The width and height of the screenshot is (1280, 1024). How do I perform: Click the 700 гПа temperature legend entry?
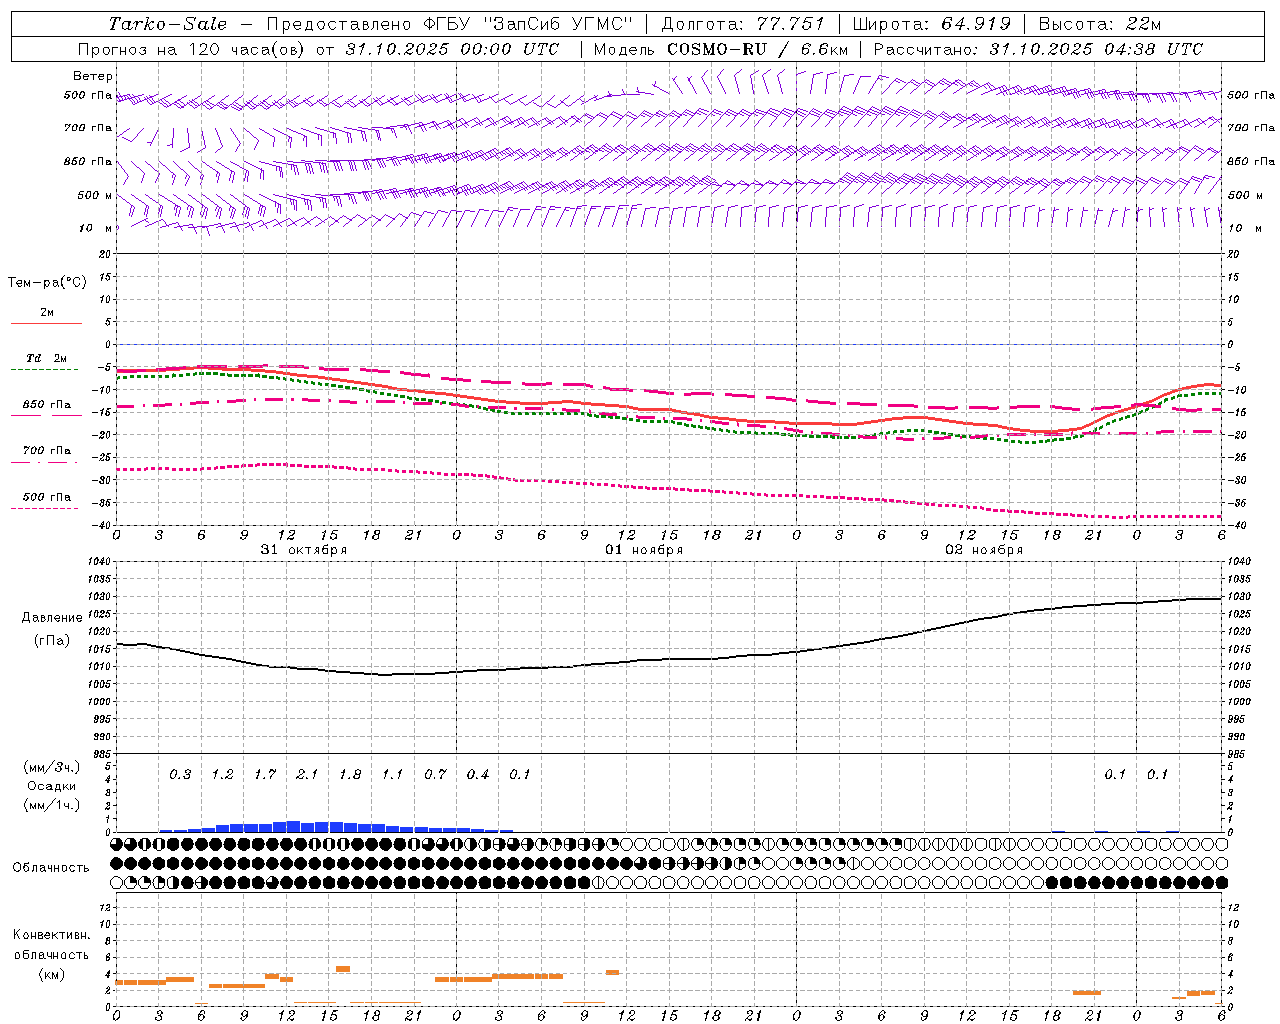47,451
